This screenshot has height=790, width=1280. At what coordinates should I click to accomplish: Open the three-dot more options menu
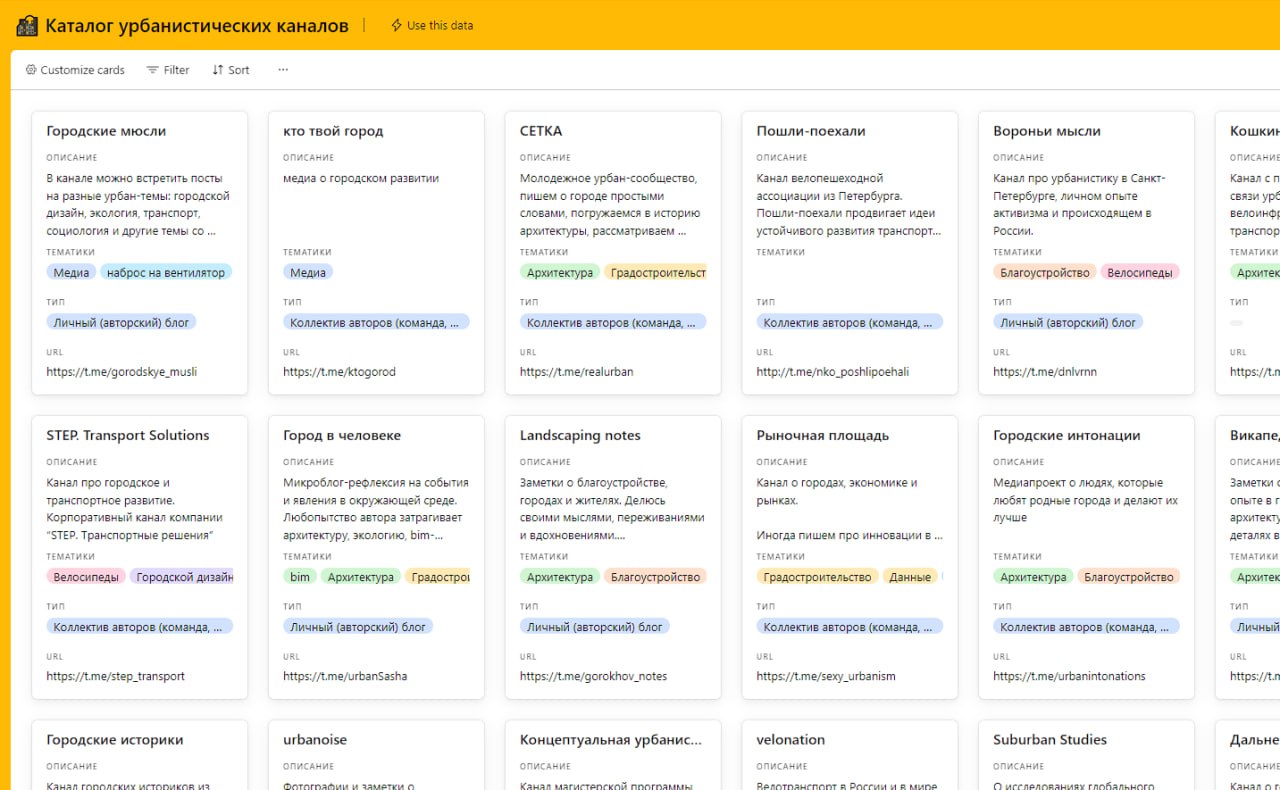tap(283, 70)
